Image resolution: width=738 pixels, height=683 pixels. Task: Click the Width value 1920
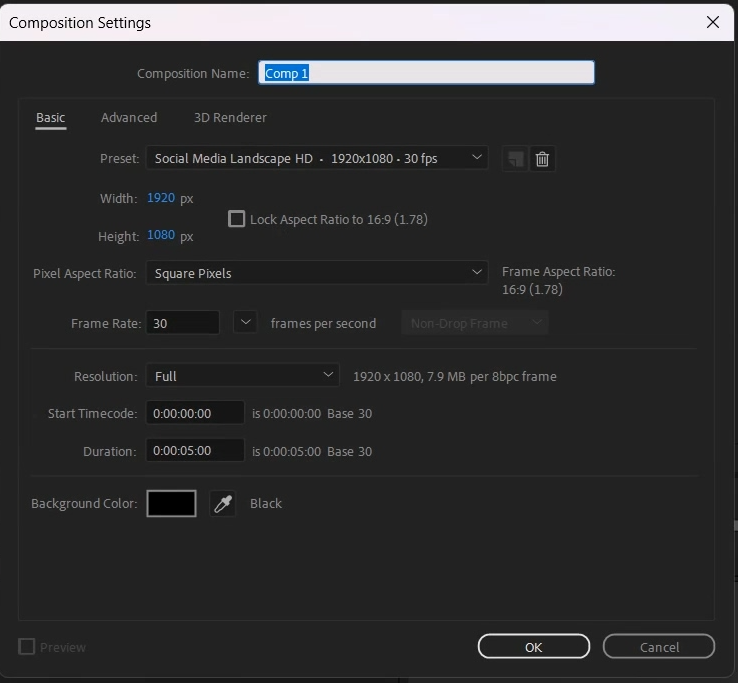[161, 198]
